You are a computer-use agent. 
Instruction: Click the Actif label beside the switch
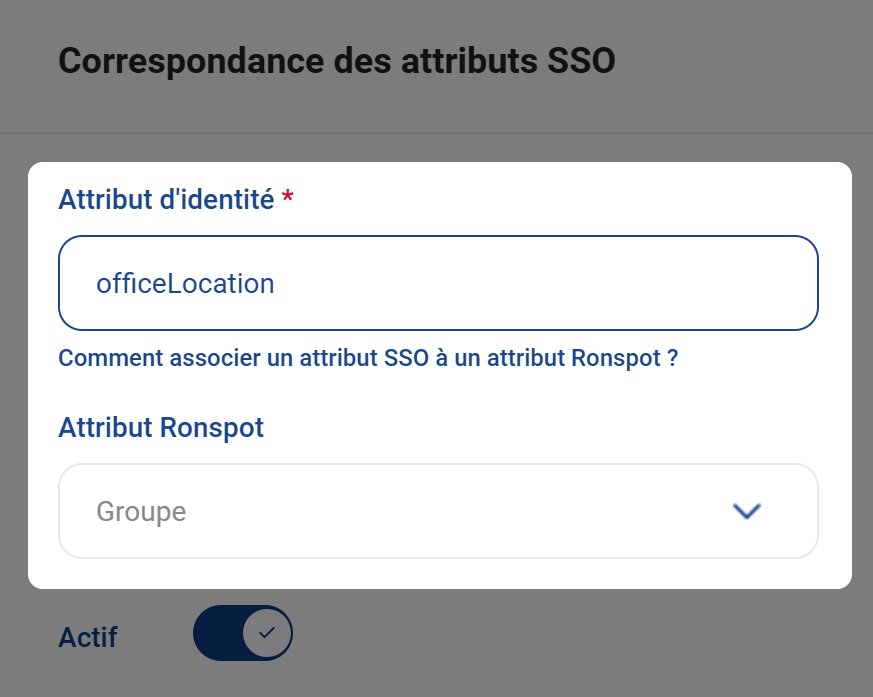[x=87, y=636]
